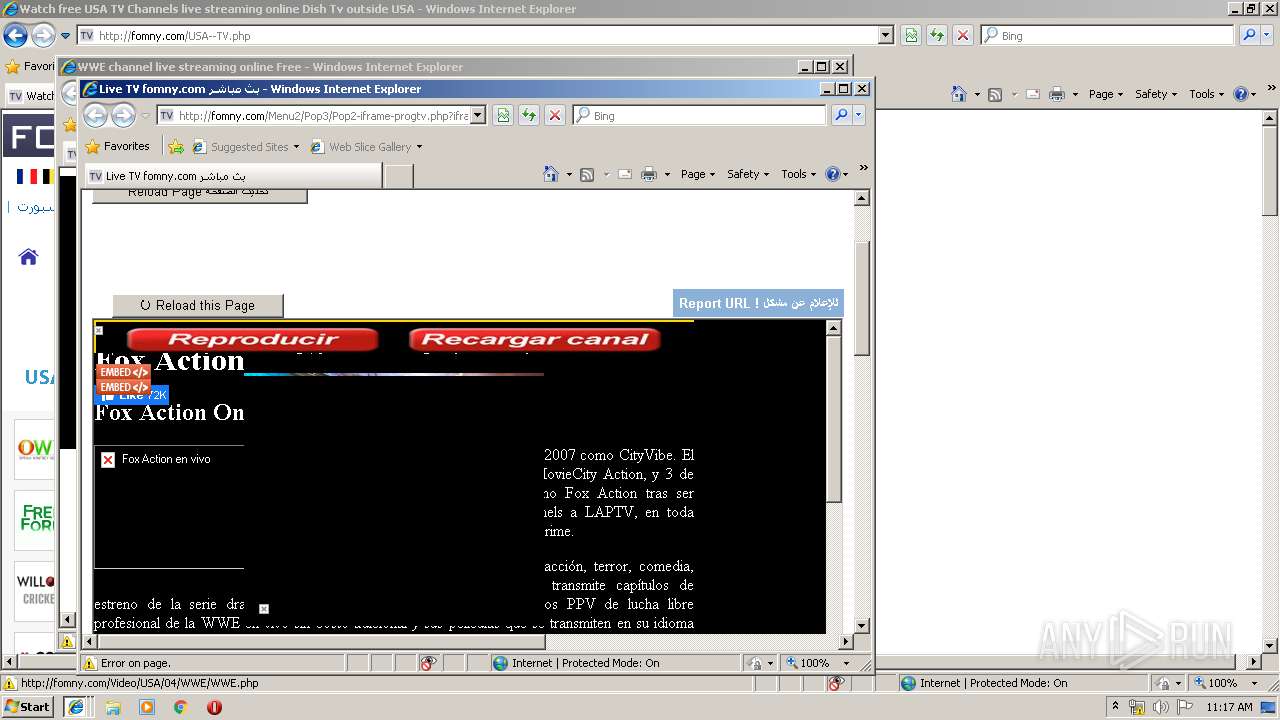This screenshot has height=720, width=1280.
Task: Expand command bar chevron in popup
Action: tap(863, 168)
